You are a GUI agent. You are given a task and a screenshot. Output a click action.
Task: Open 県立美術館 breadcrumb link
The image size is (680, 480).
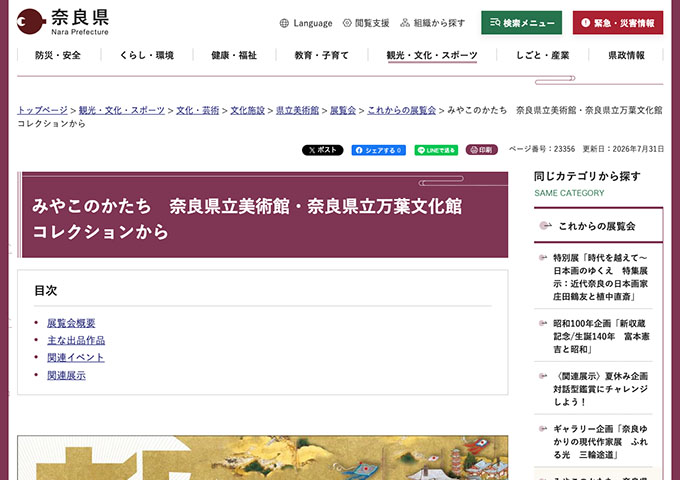pos(297,110)
